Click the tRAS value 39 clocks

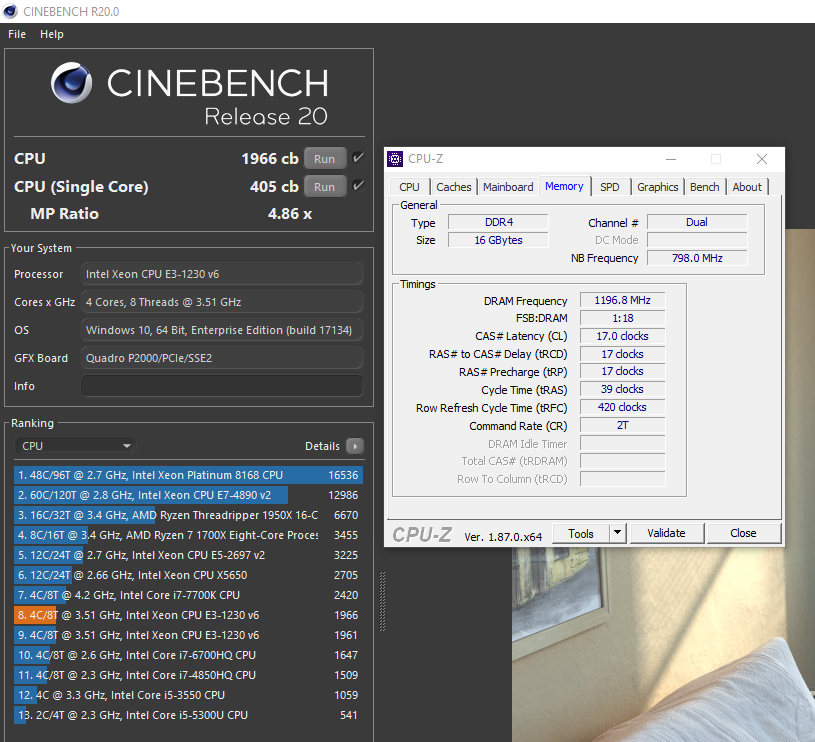point(622,389)
